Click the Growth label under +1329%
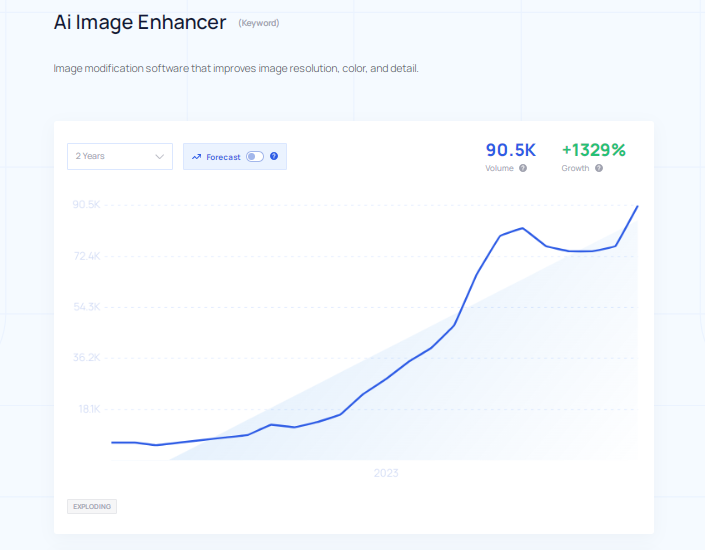 [575, 168]
